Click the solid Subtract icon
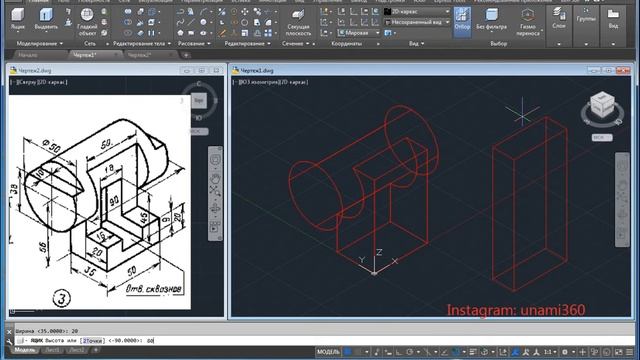Screen dimensions: 640x360 (128, 22)
